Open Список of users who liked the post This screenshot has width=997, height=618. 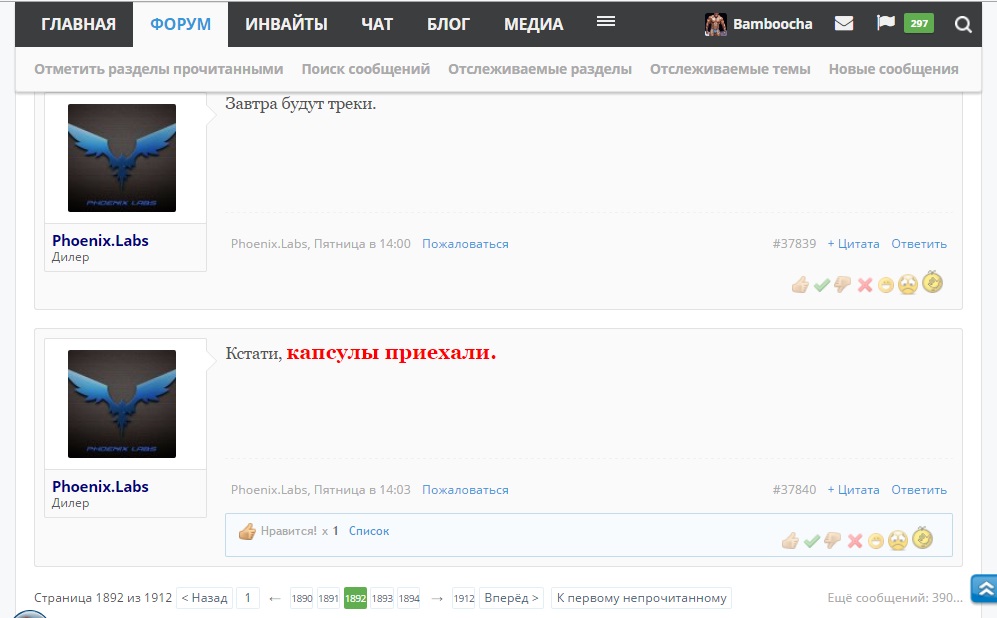(x=369, y=531)
